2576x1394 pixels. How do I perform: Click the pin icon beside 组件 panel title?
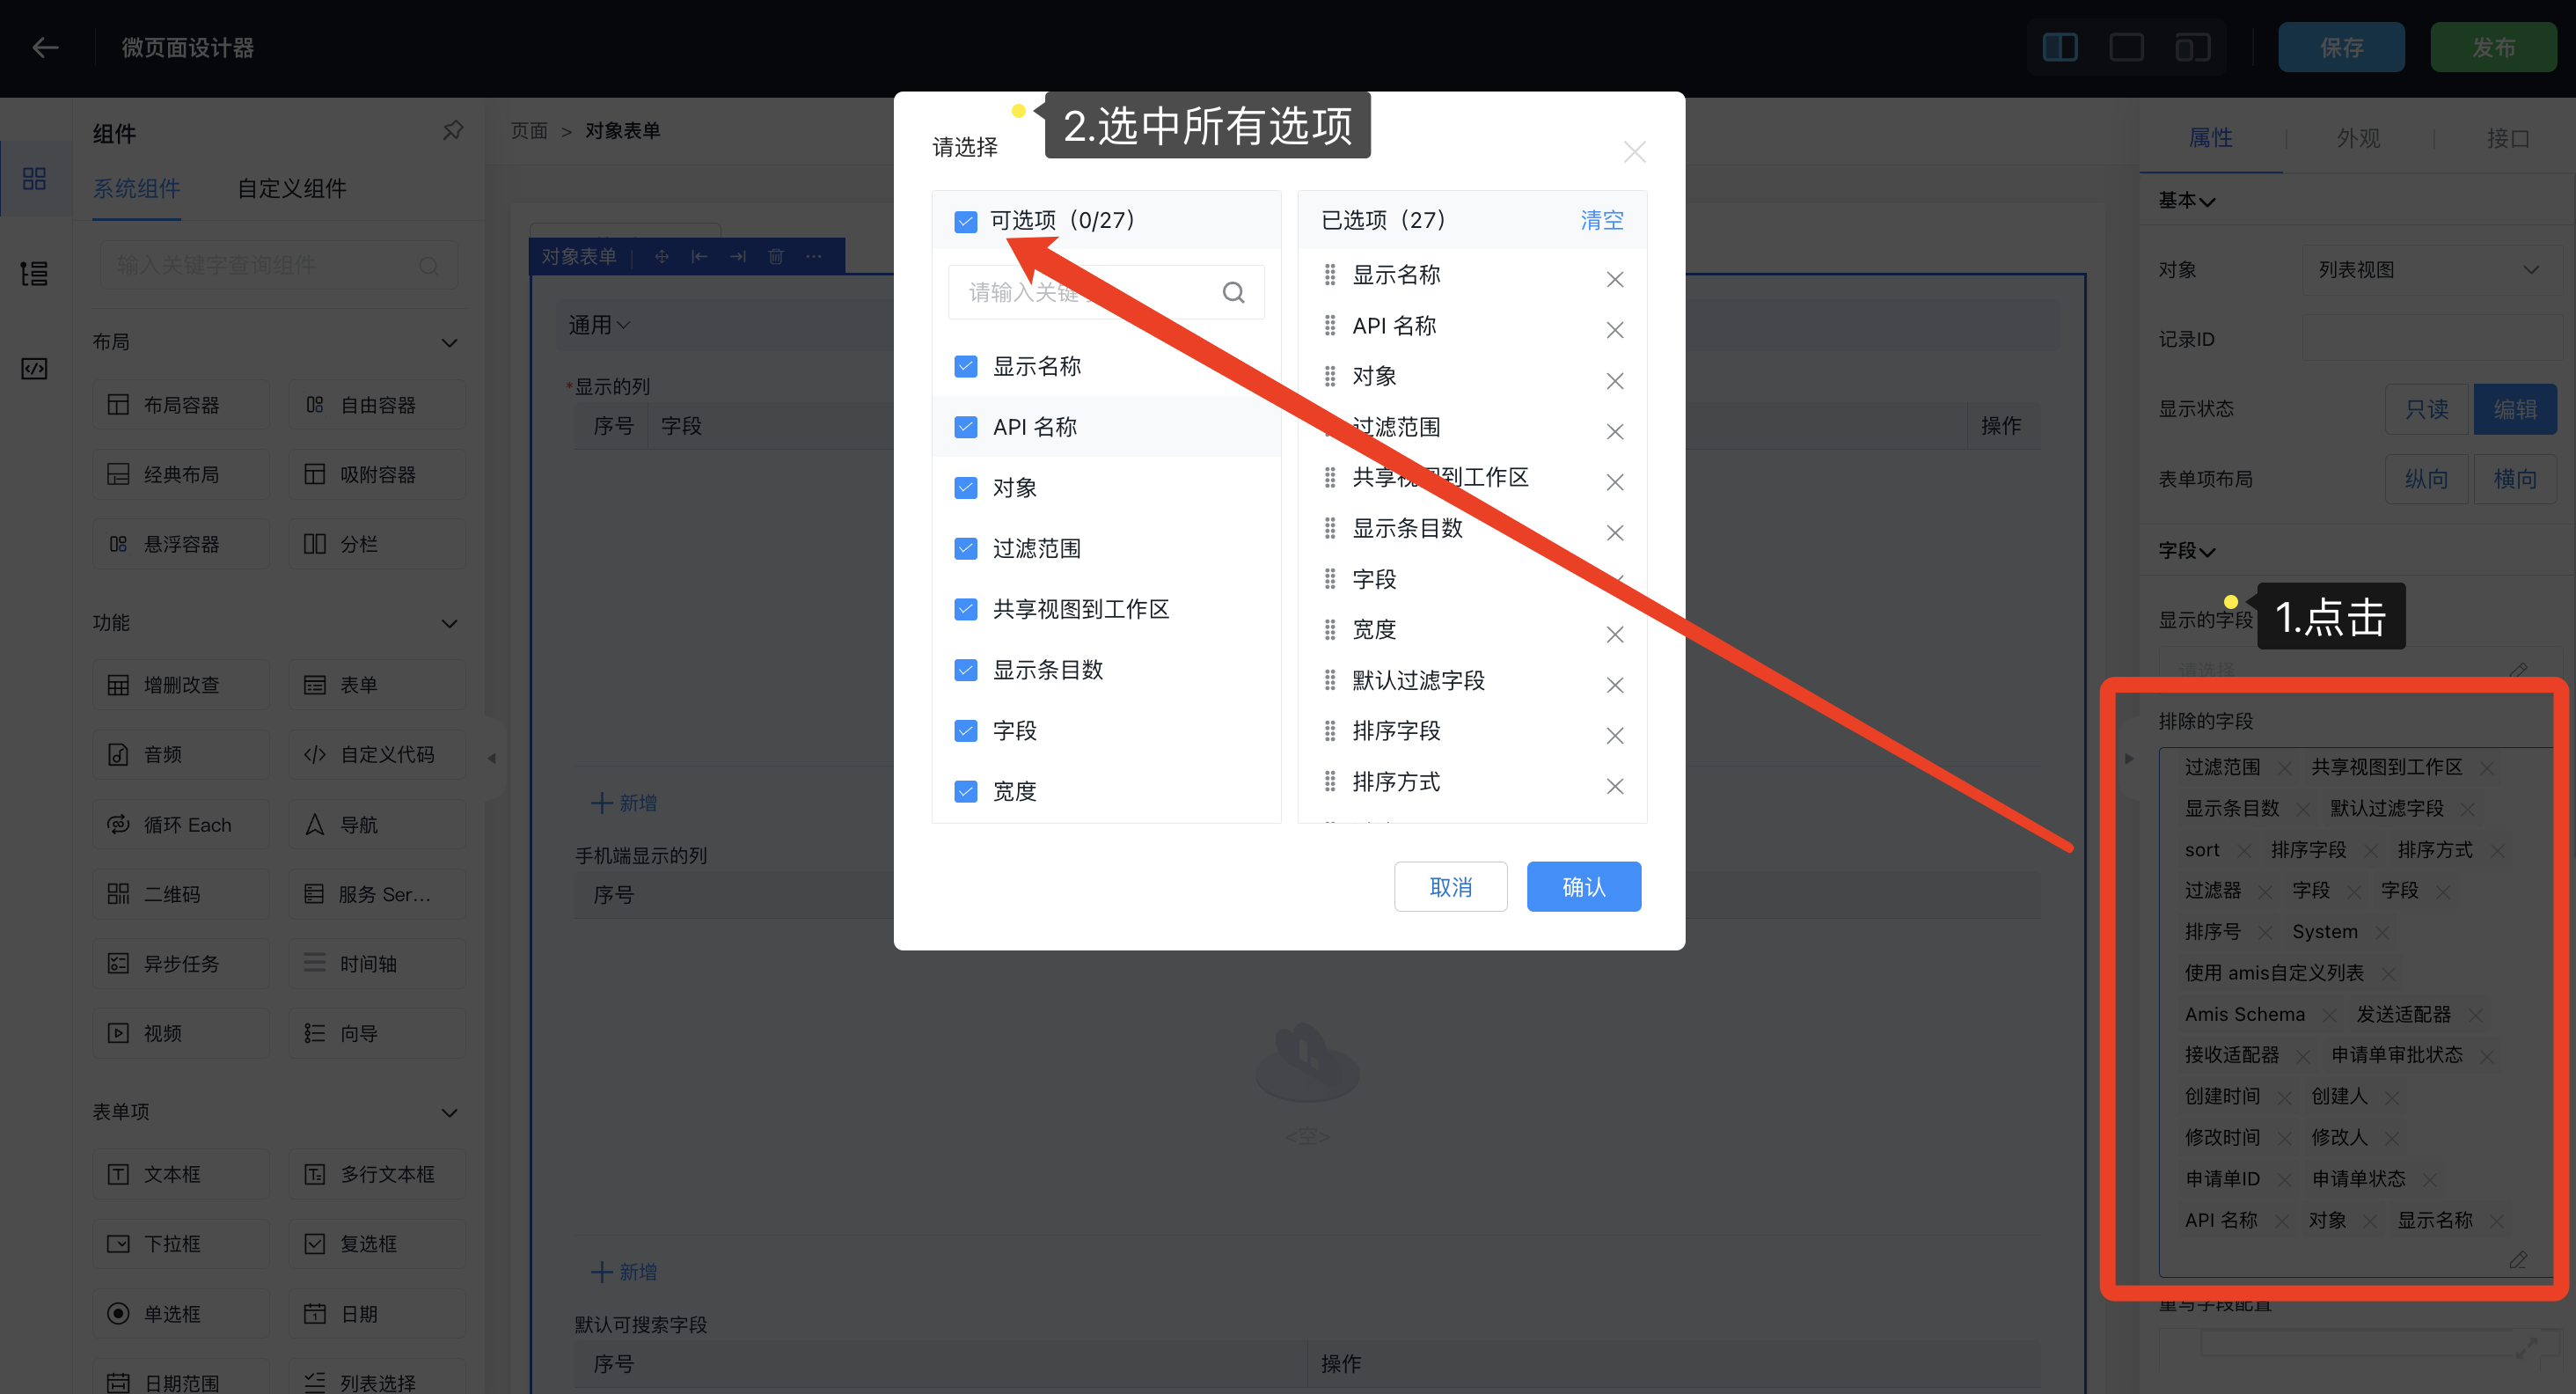click(452, 131)
